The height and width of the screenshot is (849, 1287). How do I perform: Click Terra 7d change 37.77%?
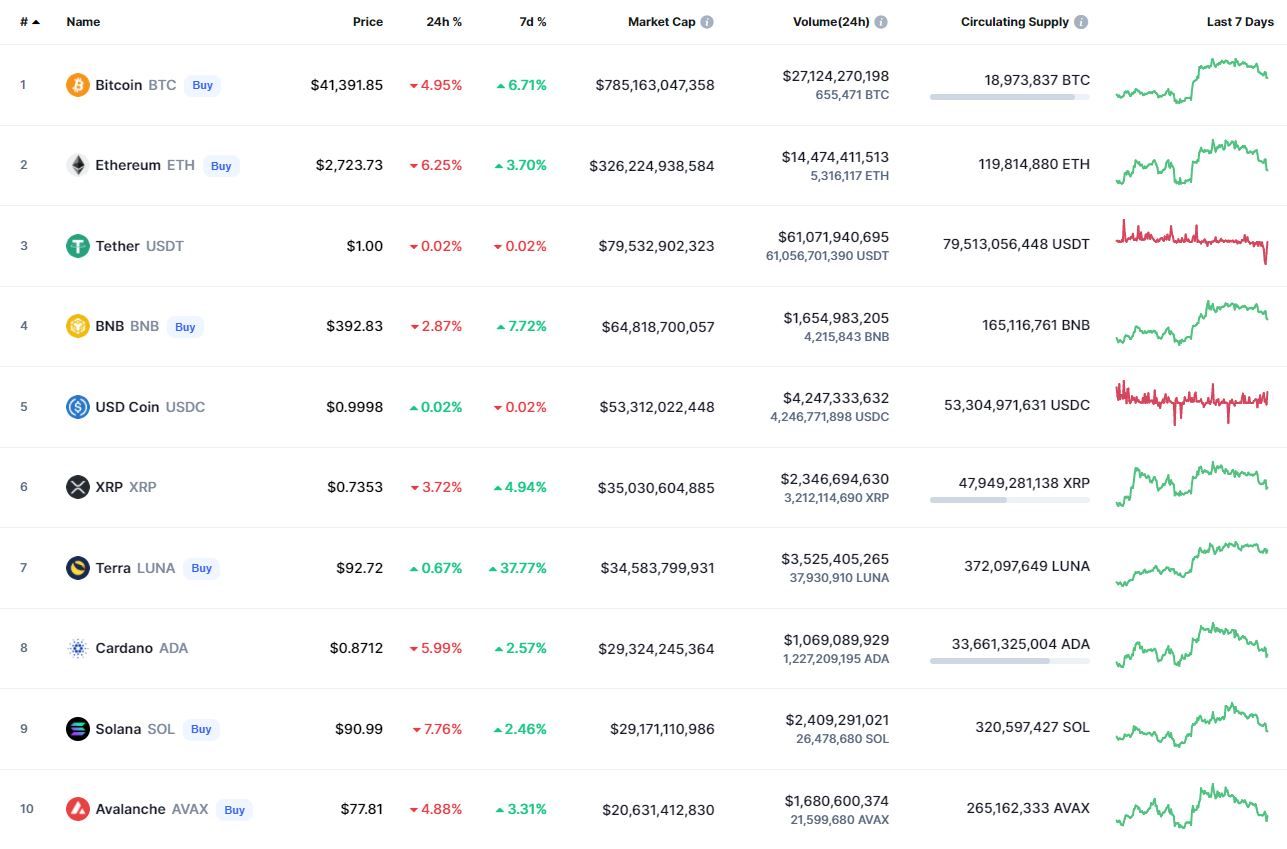click(518, 568)
